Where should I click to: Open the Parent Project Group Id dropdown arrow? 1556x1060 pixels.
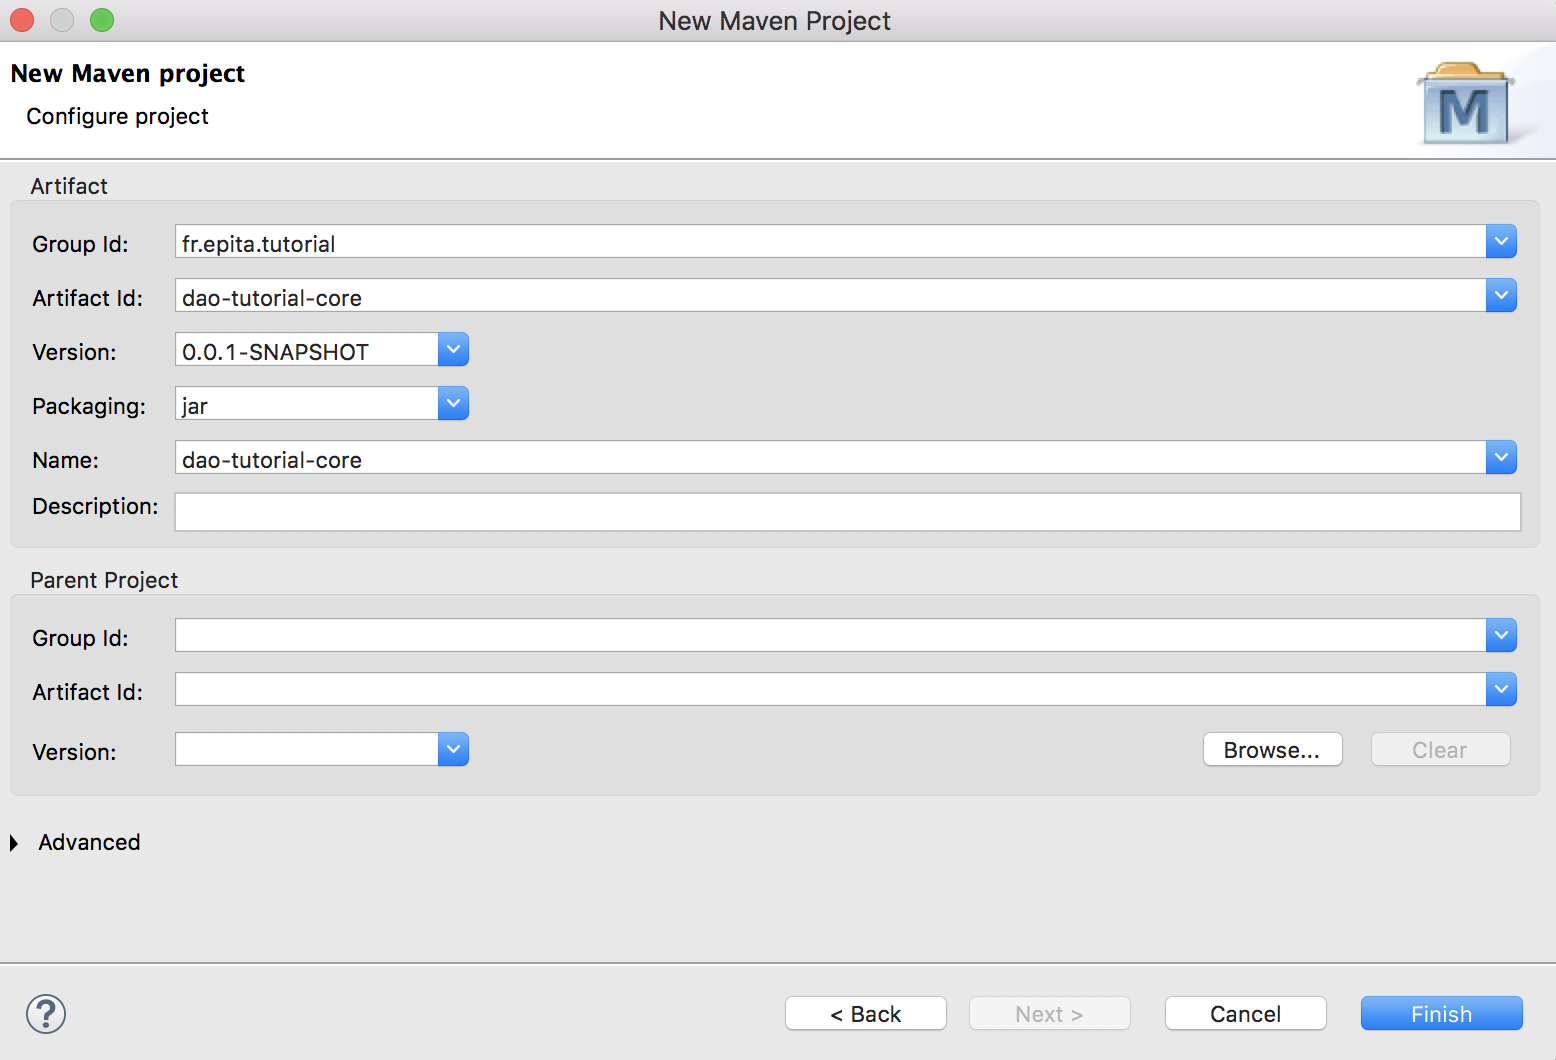[x=1501, y=635]
